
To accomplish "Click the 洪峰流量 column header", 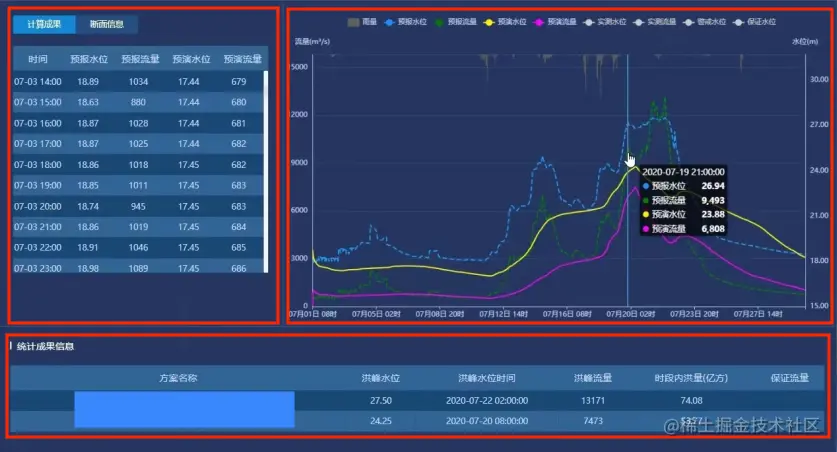I will 593,378.
